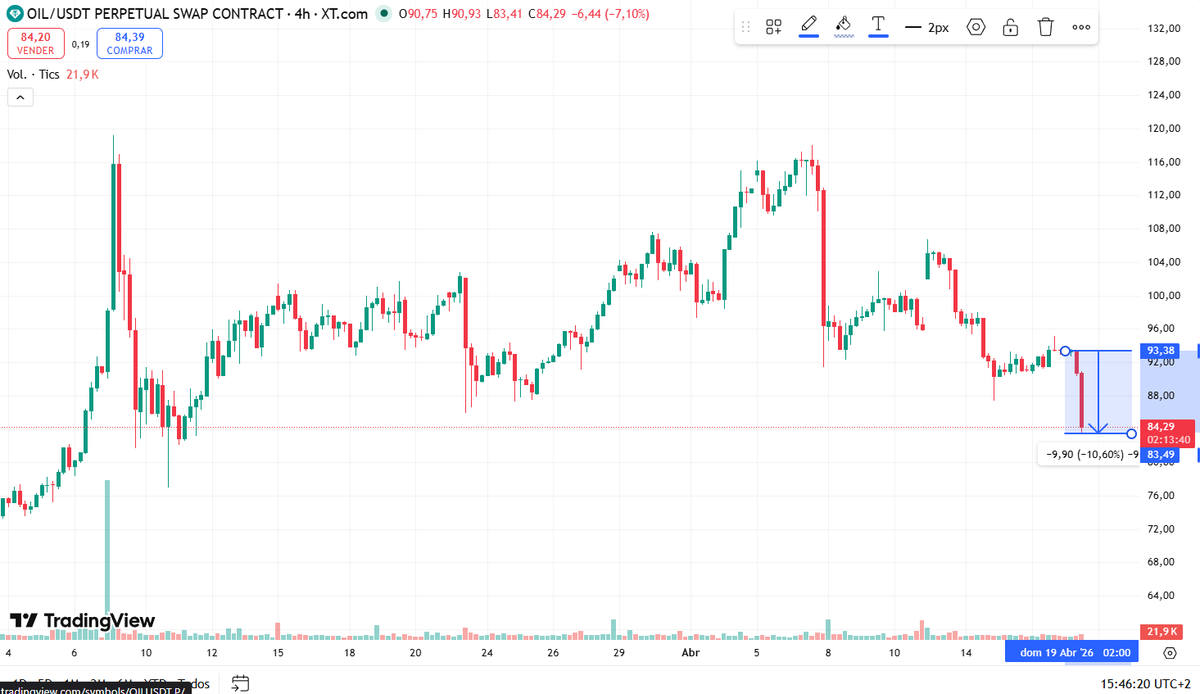Open drawing templates icon in floating toolbar
Screen dimensions: 1200x694
[774, 28]
